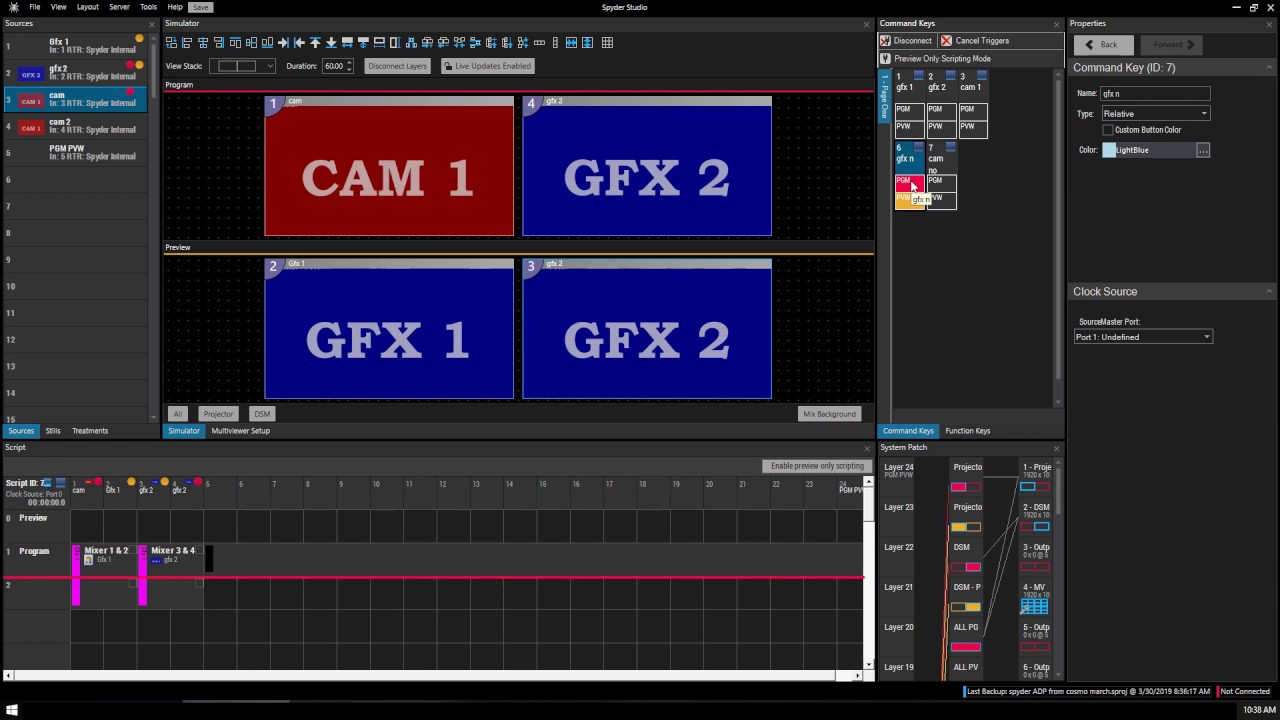
Task: Toggle the Live Updates Enabled button
Action: click(x=487, y=66)
